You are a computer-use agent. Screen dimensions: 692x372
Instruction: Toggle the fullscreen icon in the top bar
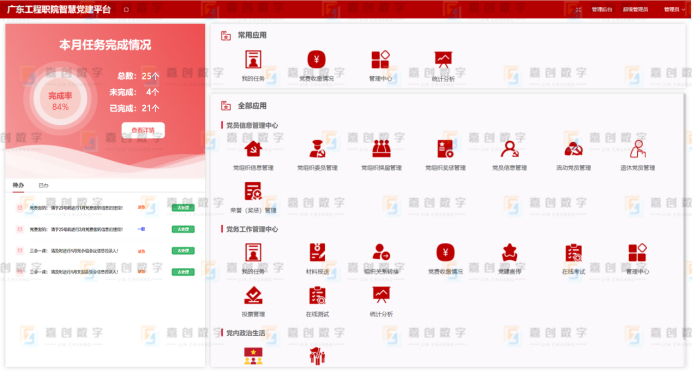pyautogui.click(x=579, y=9)
